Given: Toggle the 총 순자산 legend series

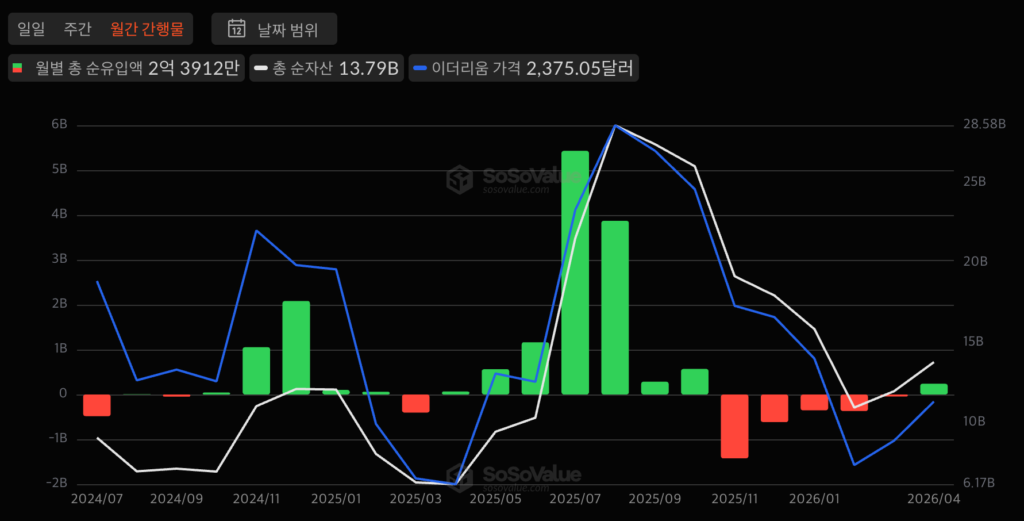Looking at the screenshot, I should coord(327,68).
